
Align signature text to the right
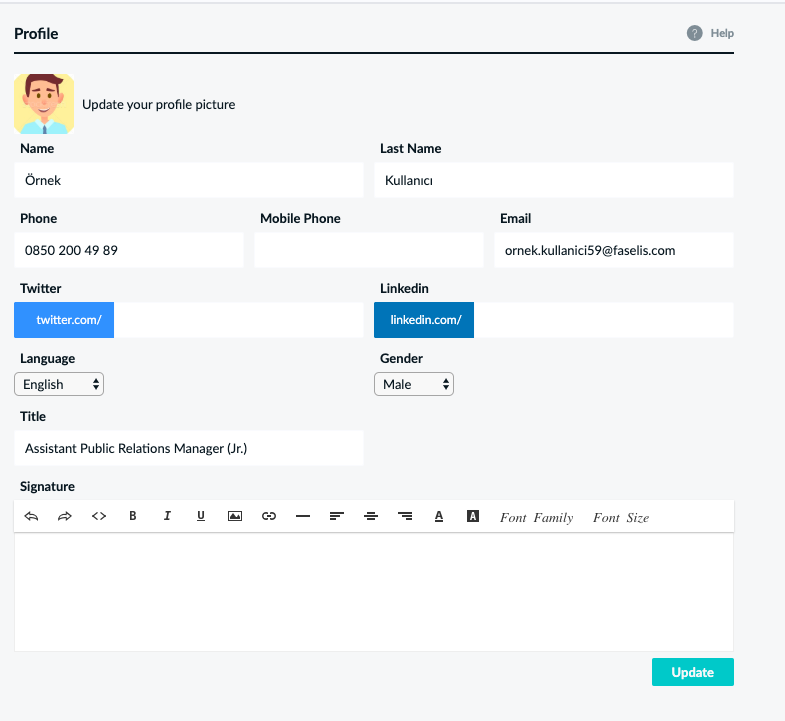coord(405,516)
